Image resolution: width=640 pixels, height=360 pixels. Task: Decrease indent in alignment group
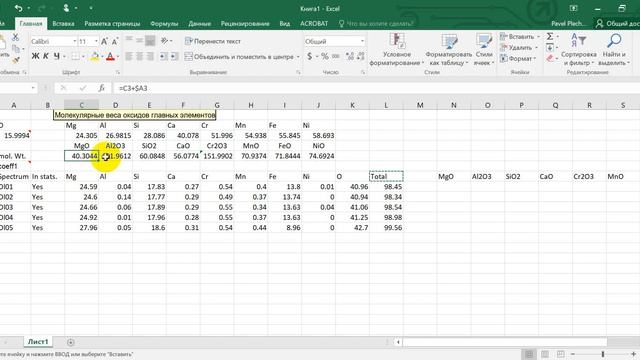[164, 56]
